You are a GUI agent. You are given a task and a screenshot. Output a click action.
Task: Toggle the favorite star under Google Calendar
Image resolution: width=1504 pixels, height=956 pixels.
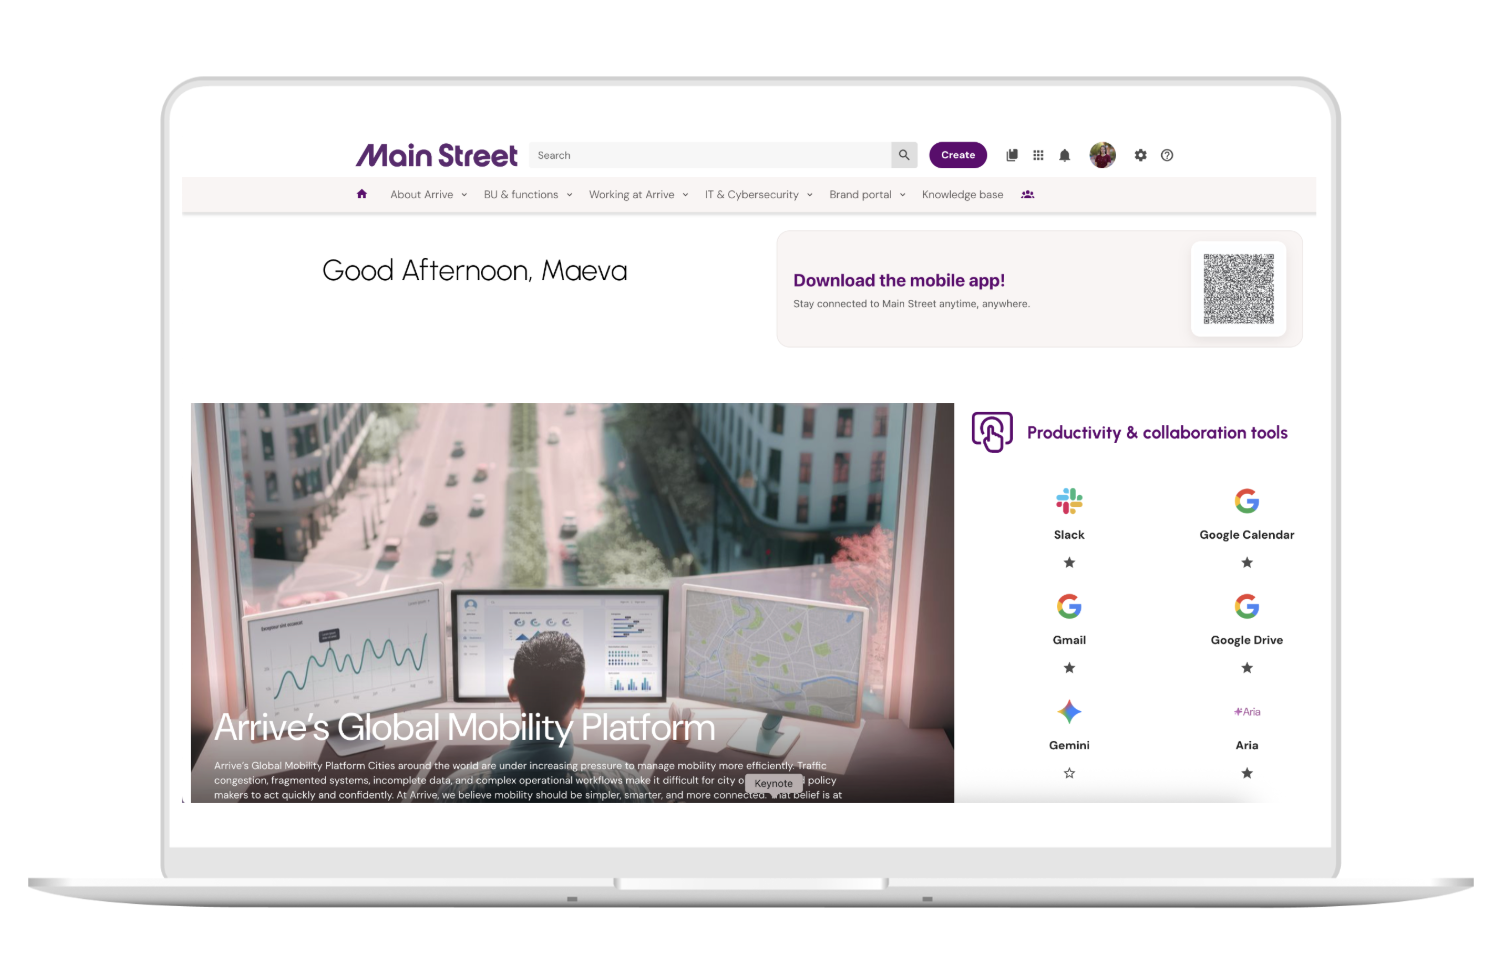point(1247,563)
